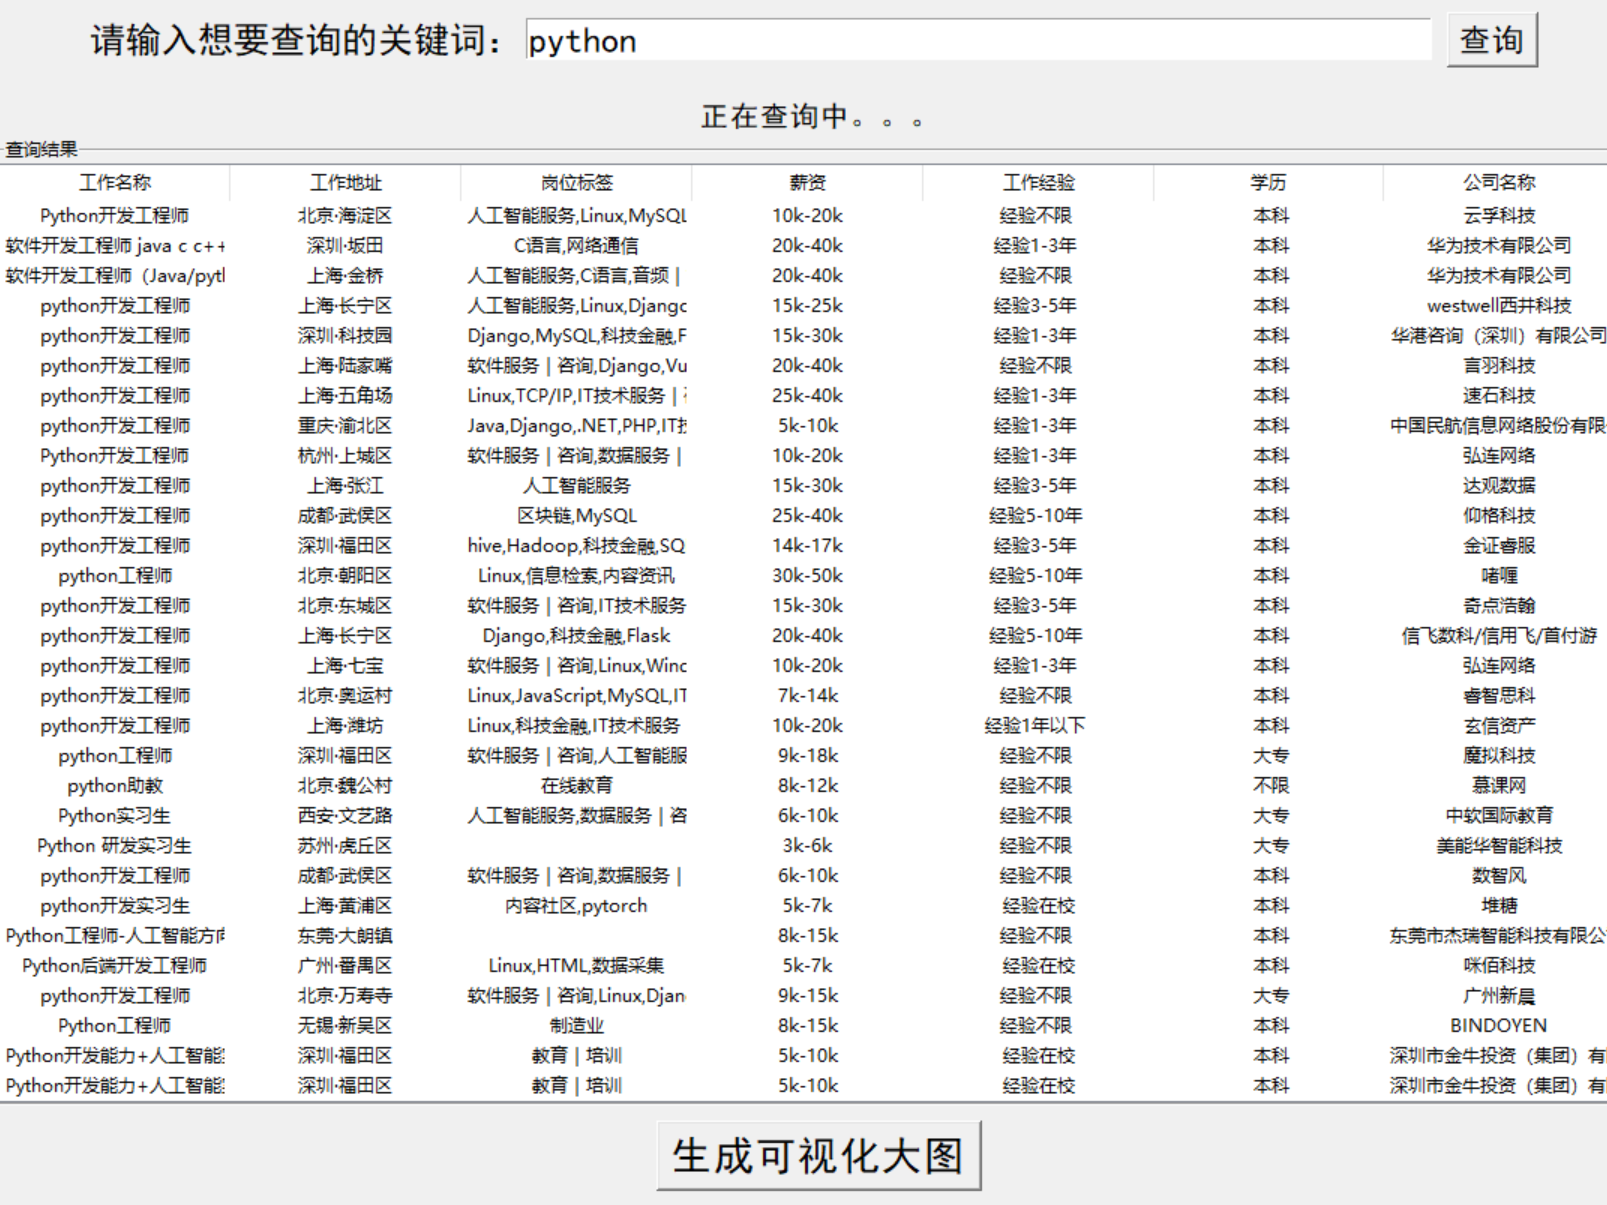Select the Python 研发实习生 job title
Image resolution: width=1607 pixels, height=1205 pixels.
114,845
